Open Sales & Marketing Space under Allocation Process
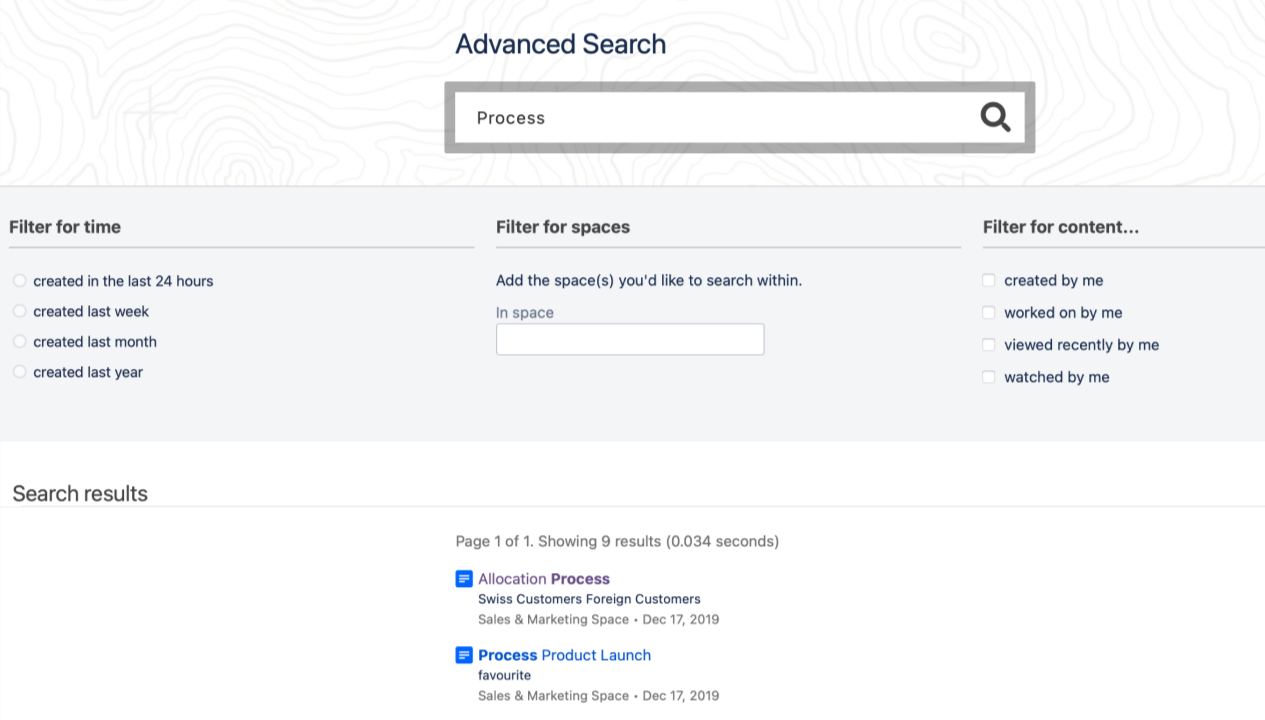This screenshot has width=1265, height=720. tap(553, 619)
